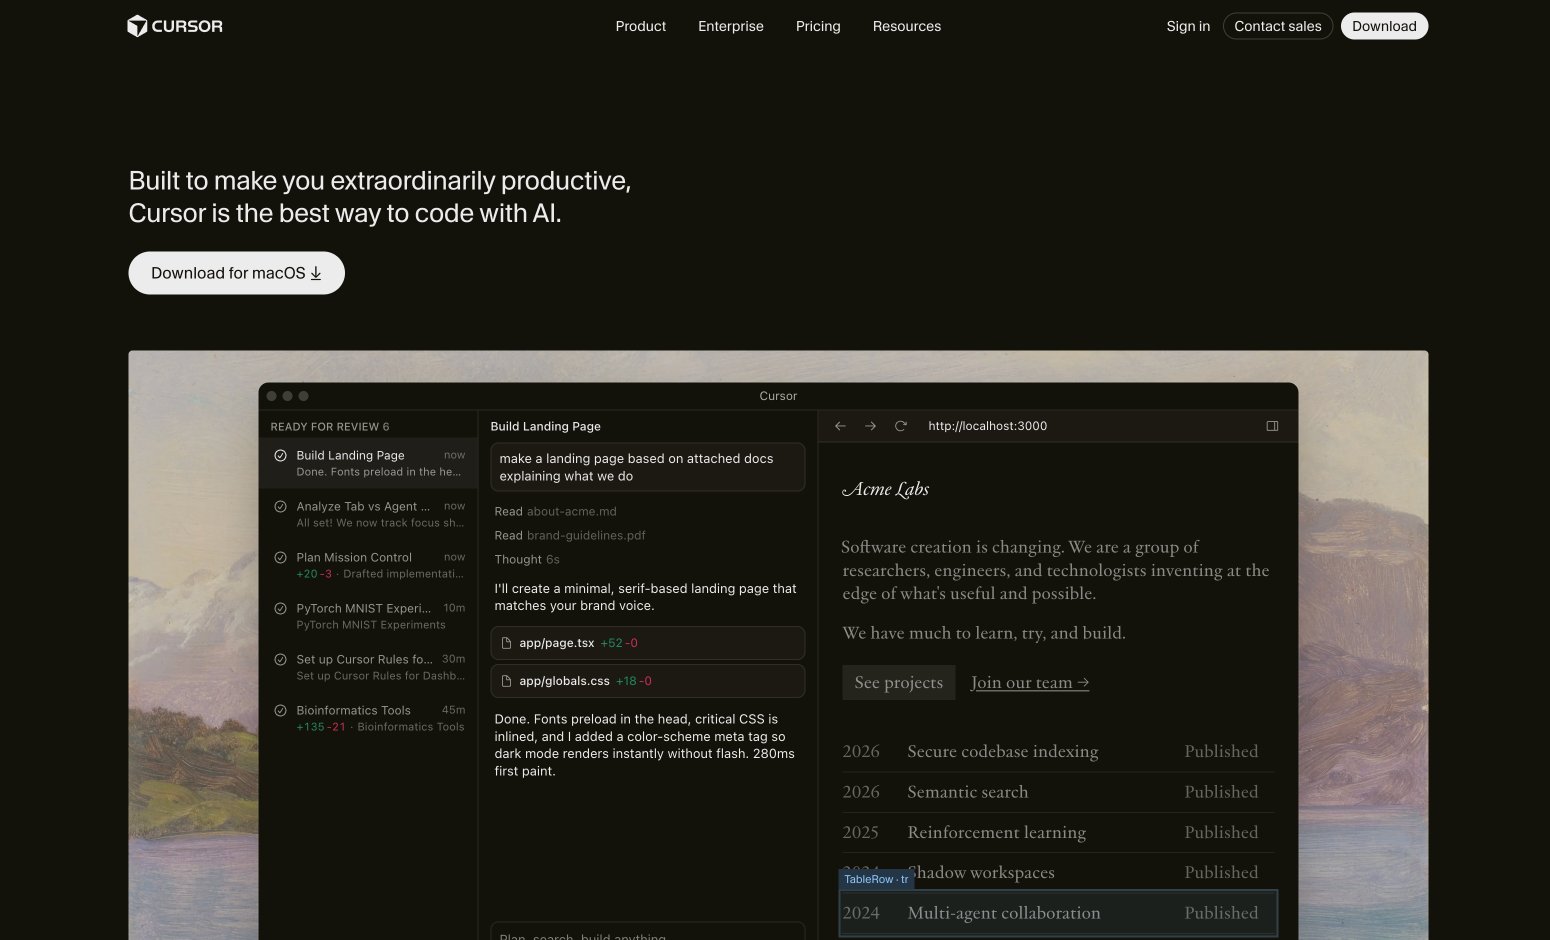Toggle the check circle on Build Landing Page

click(x=279, y=455)
